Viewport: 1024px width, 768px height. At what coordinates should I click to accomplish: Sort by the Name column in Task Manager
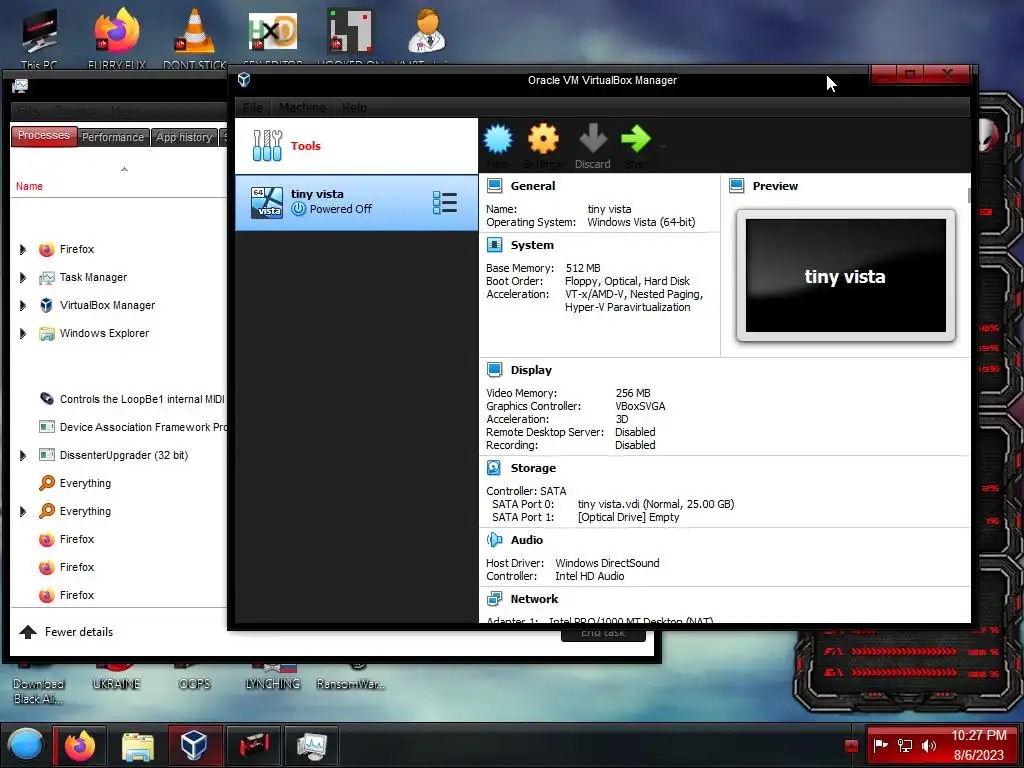tap(29, 186)
